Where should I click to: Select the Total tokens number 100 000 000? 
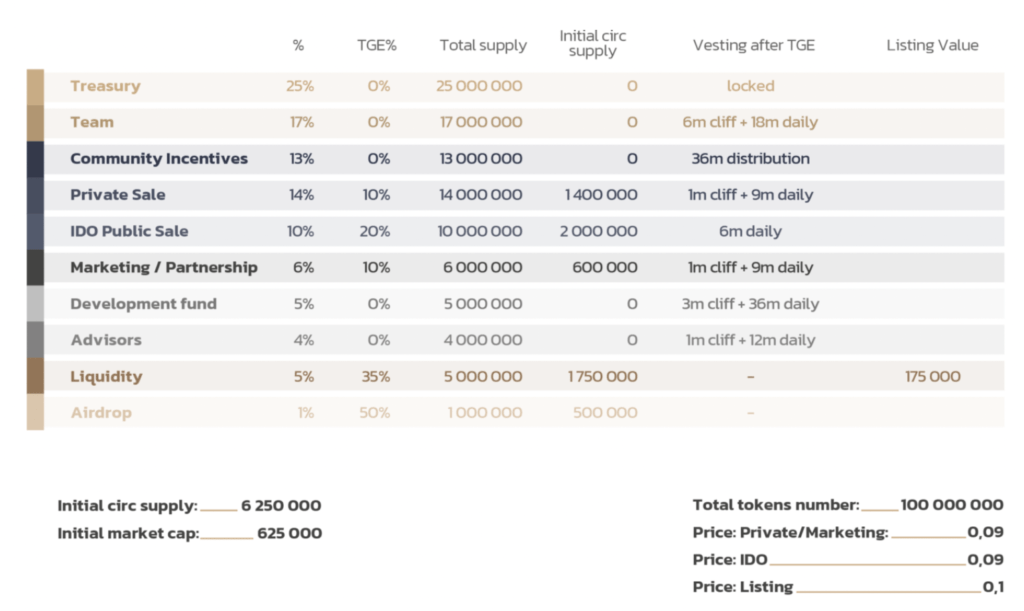pyautogui.click(x=951, y=506)
